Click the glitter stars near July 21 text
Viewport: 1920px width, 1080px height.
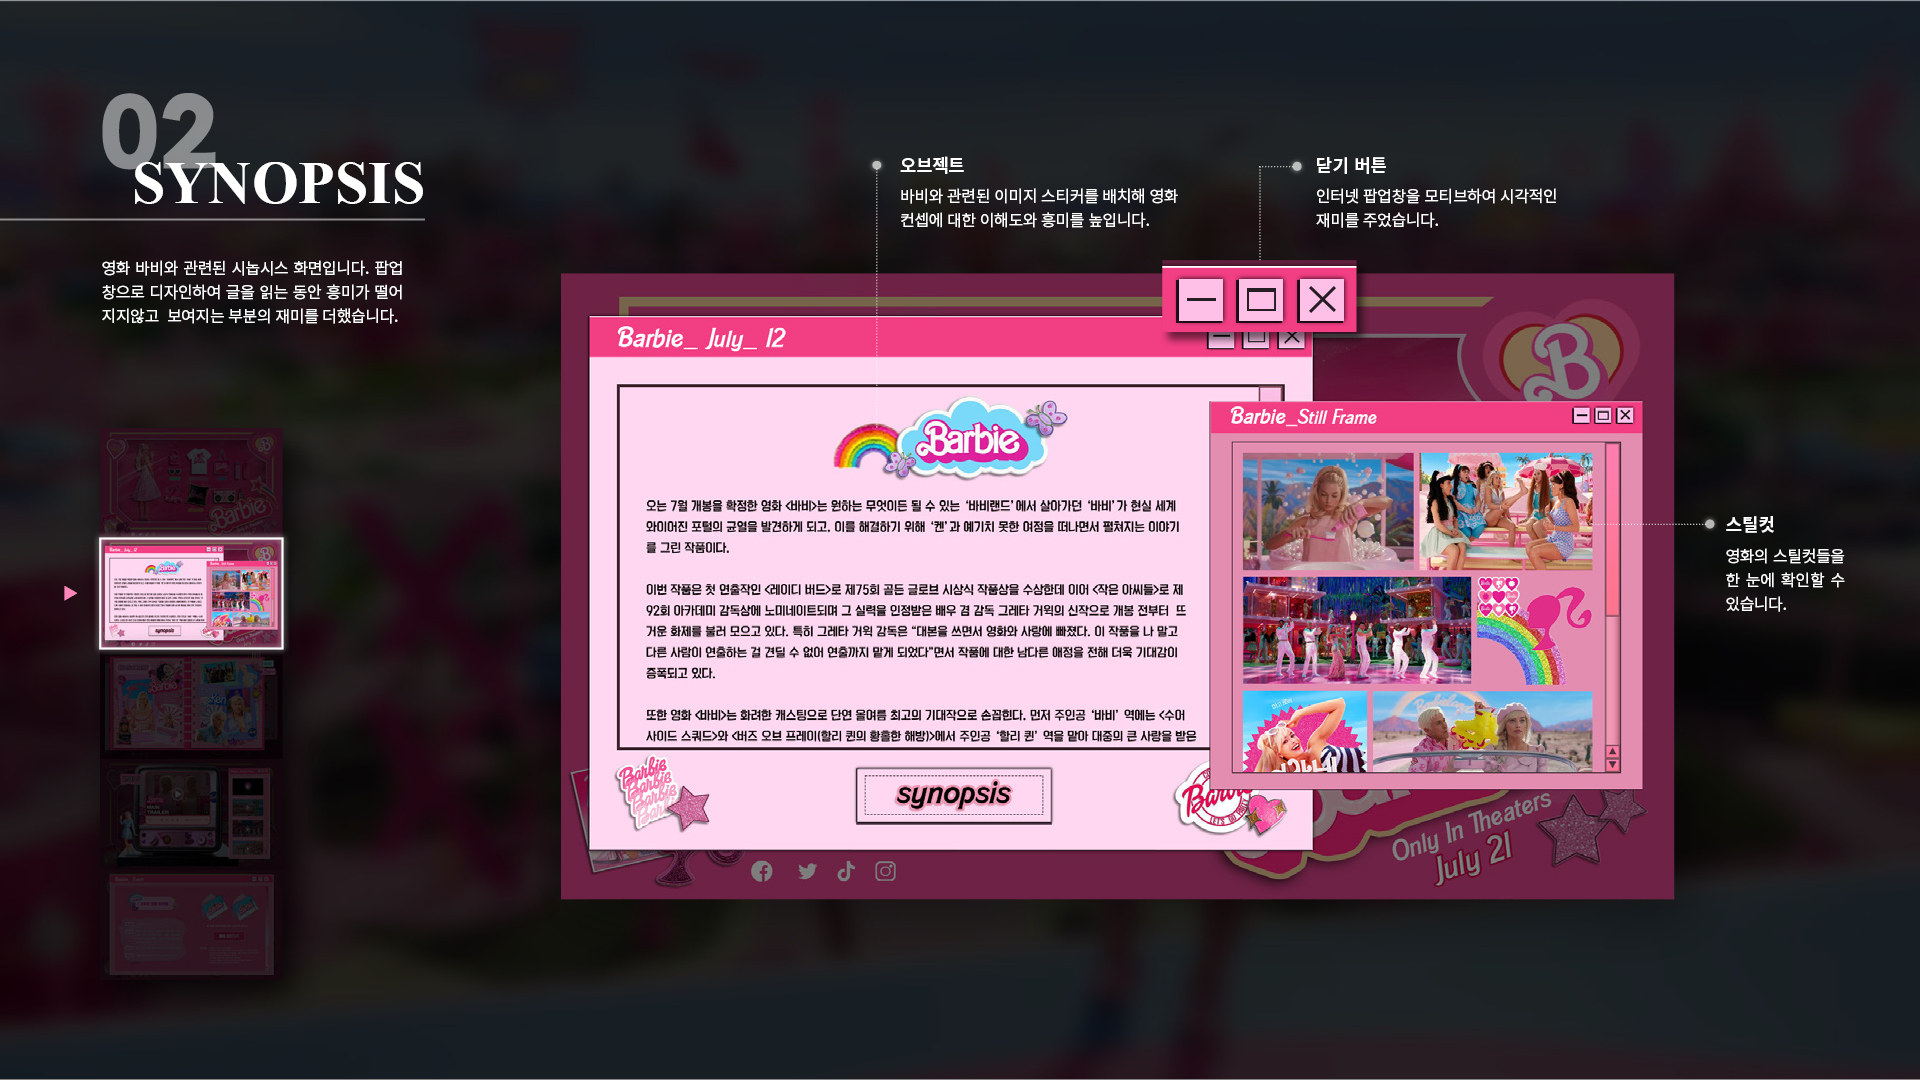tap(1591, 827)
